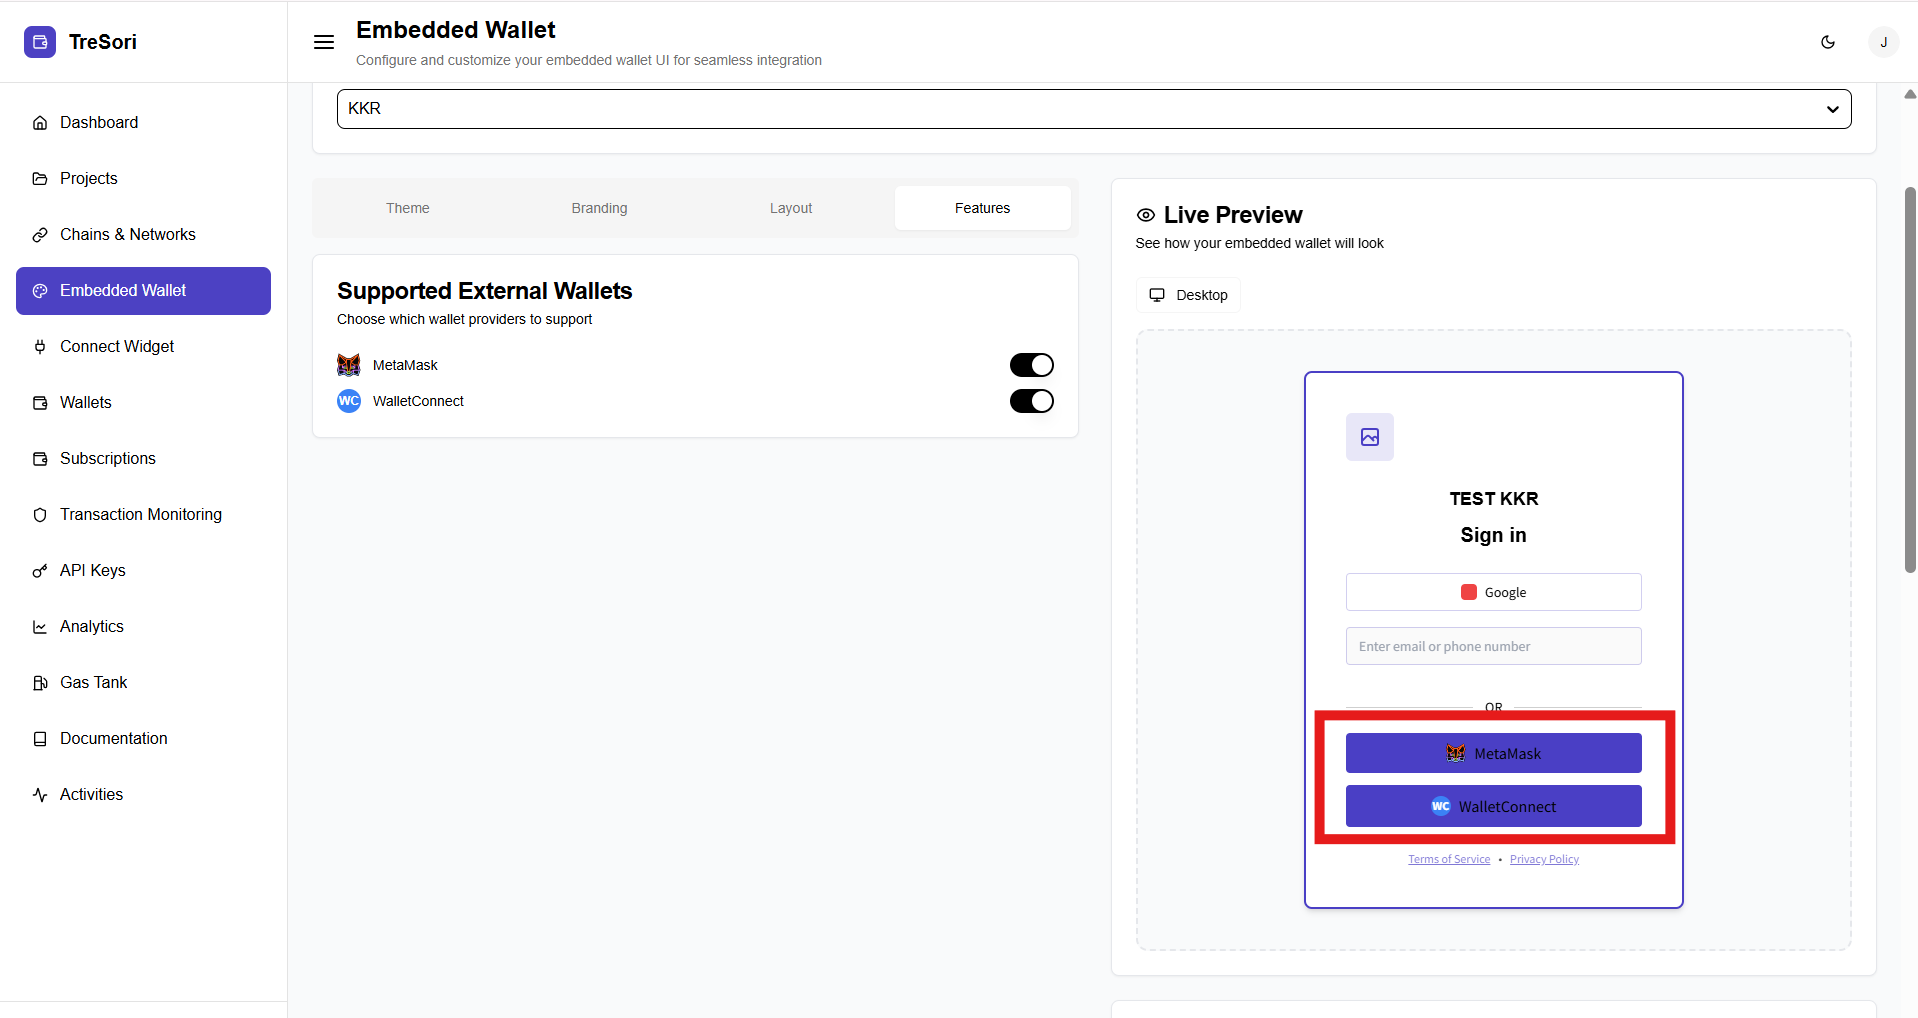Open the user avatar J menu

(1883, 42)
